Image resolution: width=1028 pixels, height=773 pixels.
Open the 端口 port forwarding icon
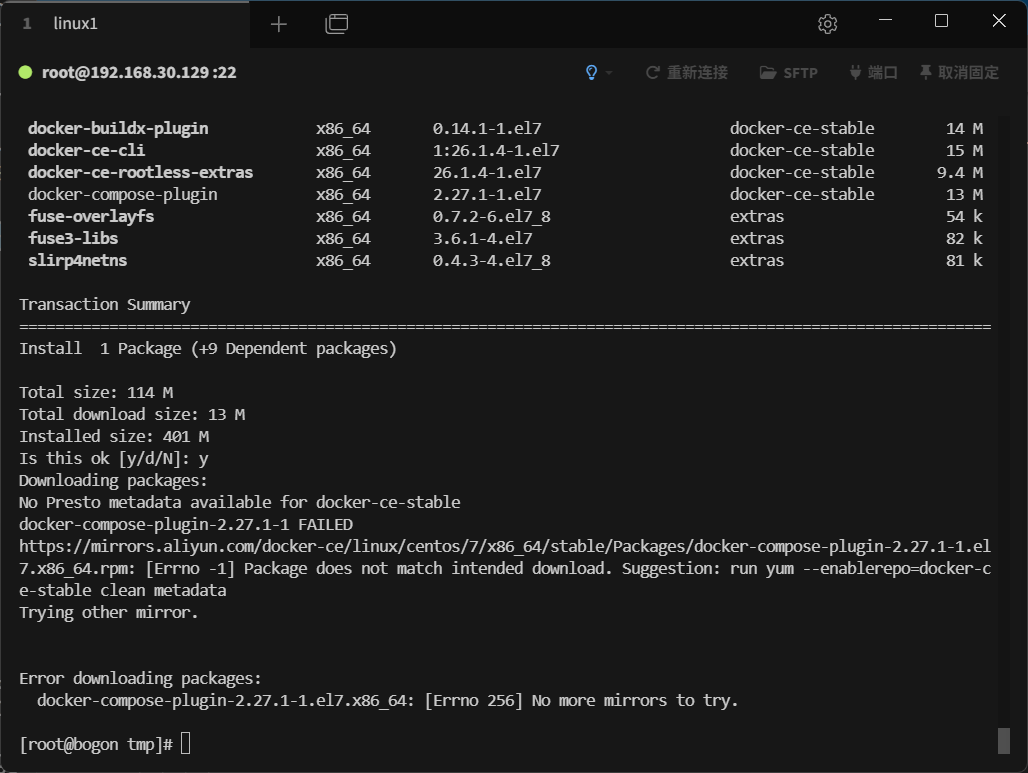(x=853, y=72)
